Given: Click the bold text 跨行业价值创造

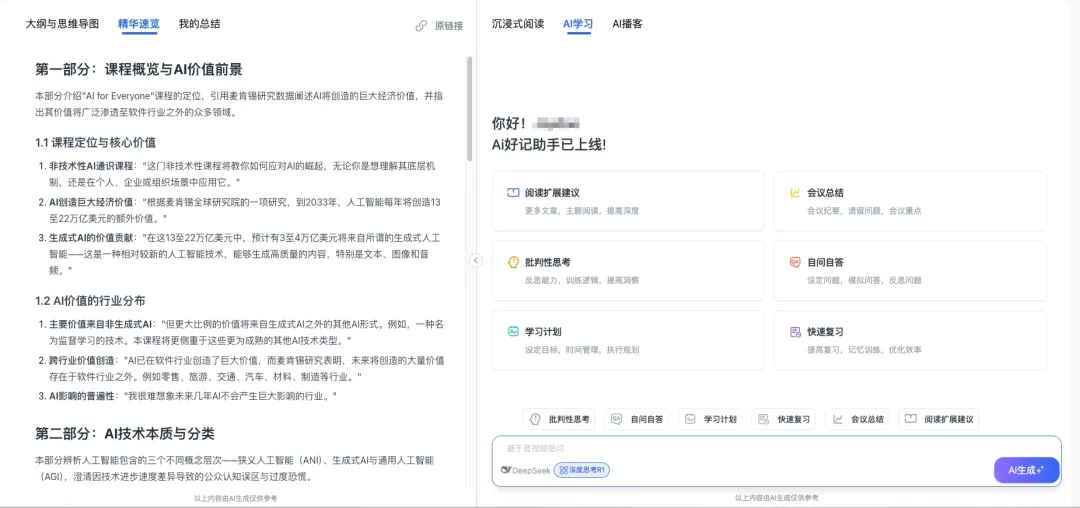Looking at the screenshot, I should pyautogui.click(x=81, y=360).
